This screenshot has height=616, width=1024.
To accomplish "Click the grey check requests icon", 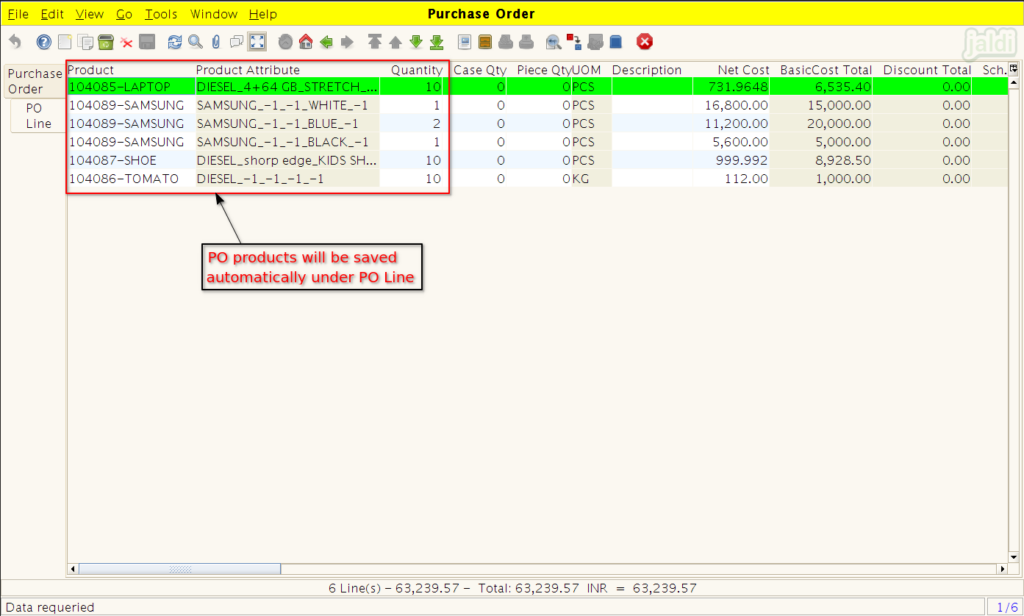I will coord(595,42).
